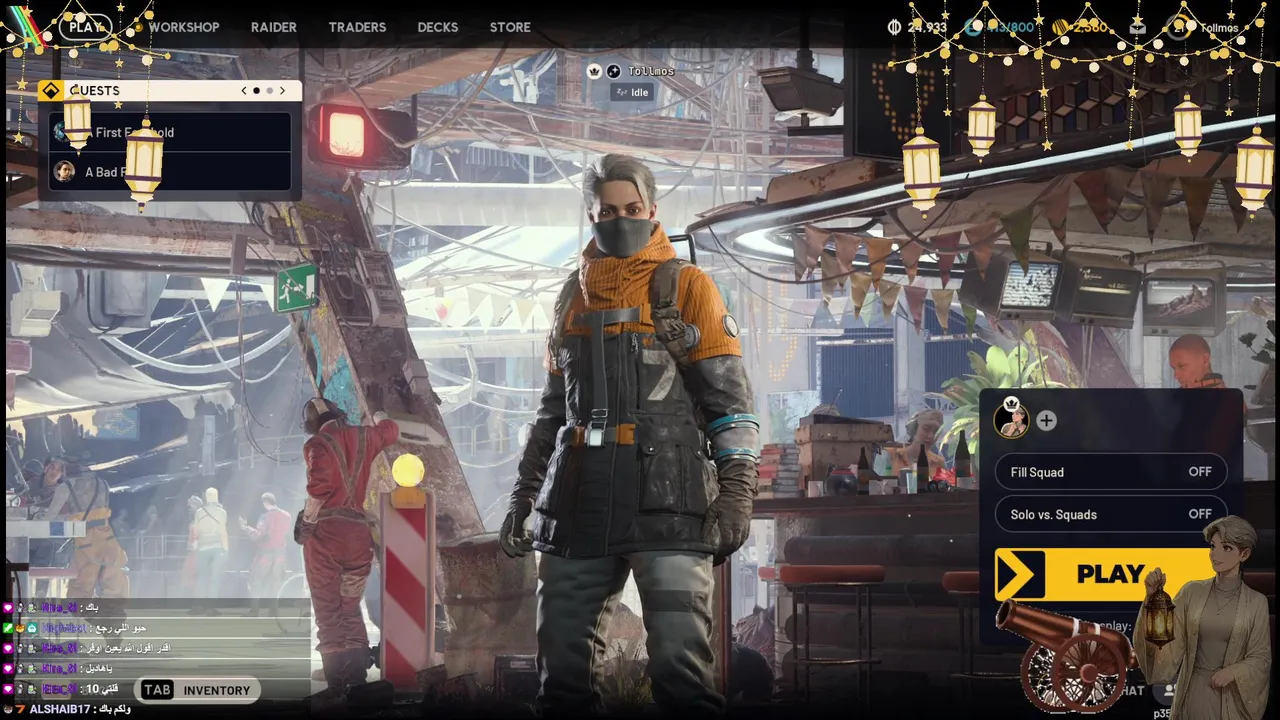Open the PLAY tab in top navigation

coord(85,27)
